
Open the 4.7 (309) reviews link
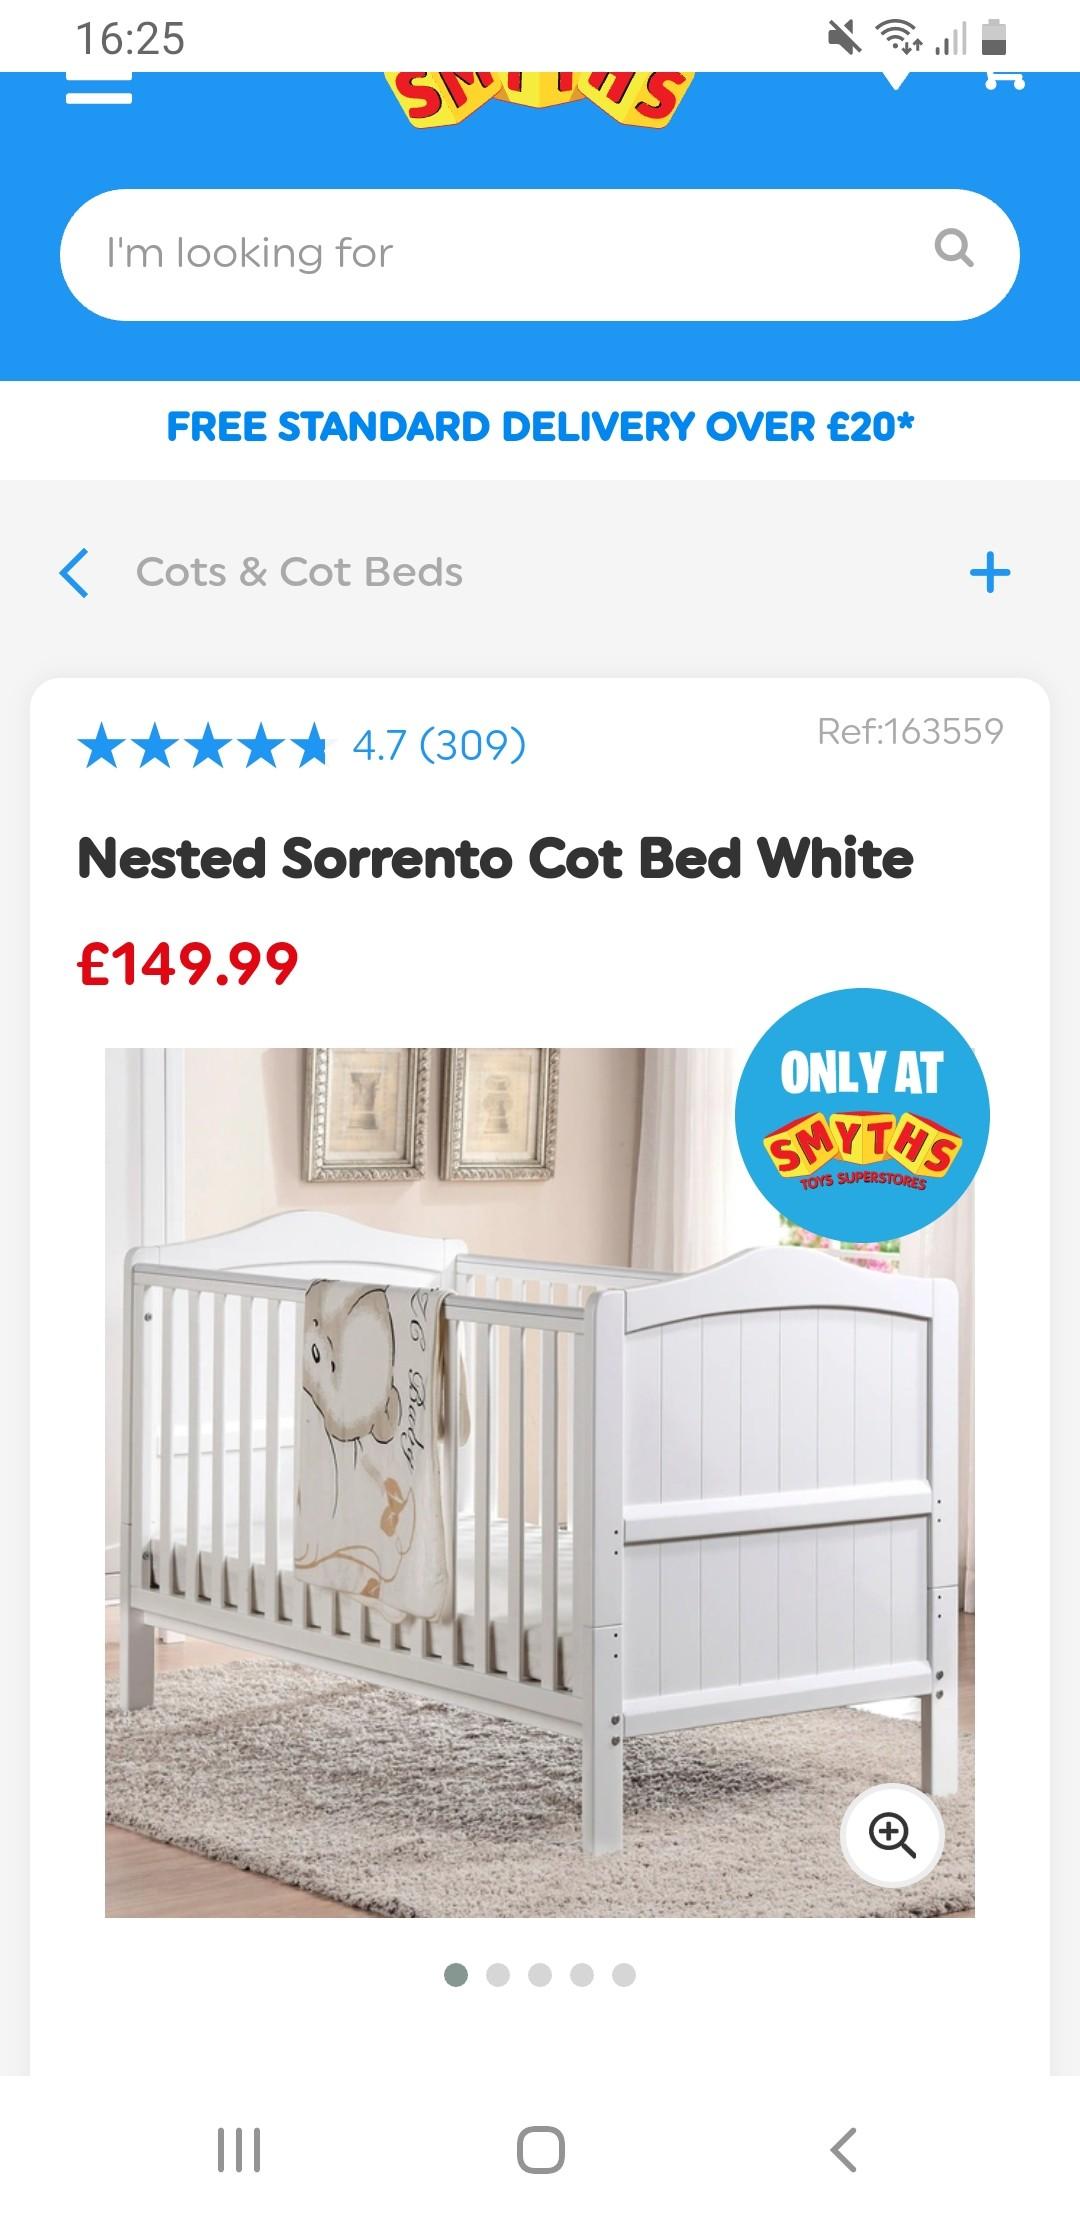[439, 745]
